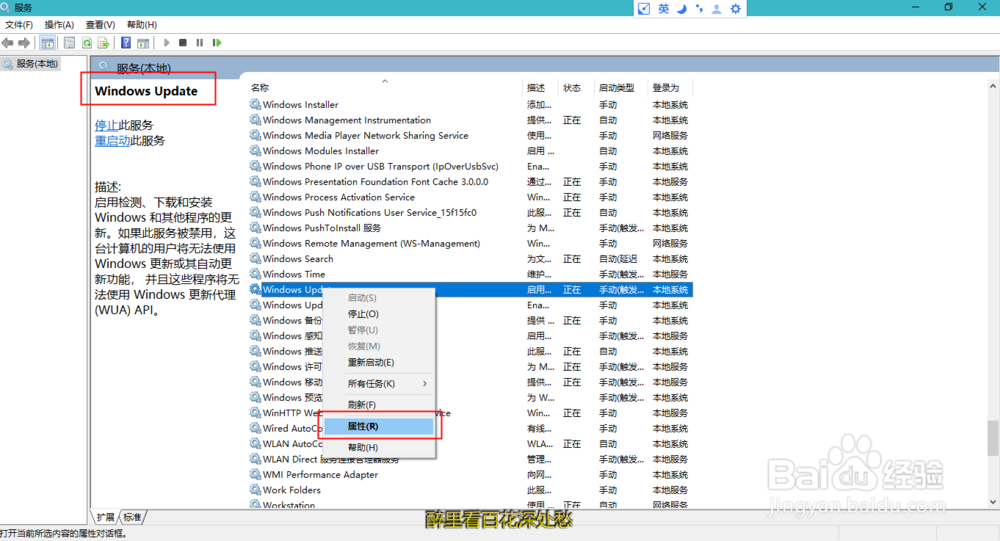Select Windows PushToInstall 服务 row
Image resolution: width=1000 pixels, height=541 pixels.
[471, 228]
